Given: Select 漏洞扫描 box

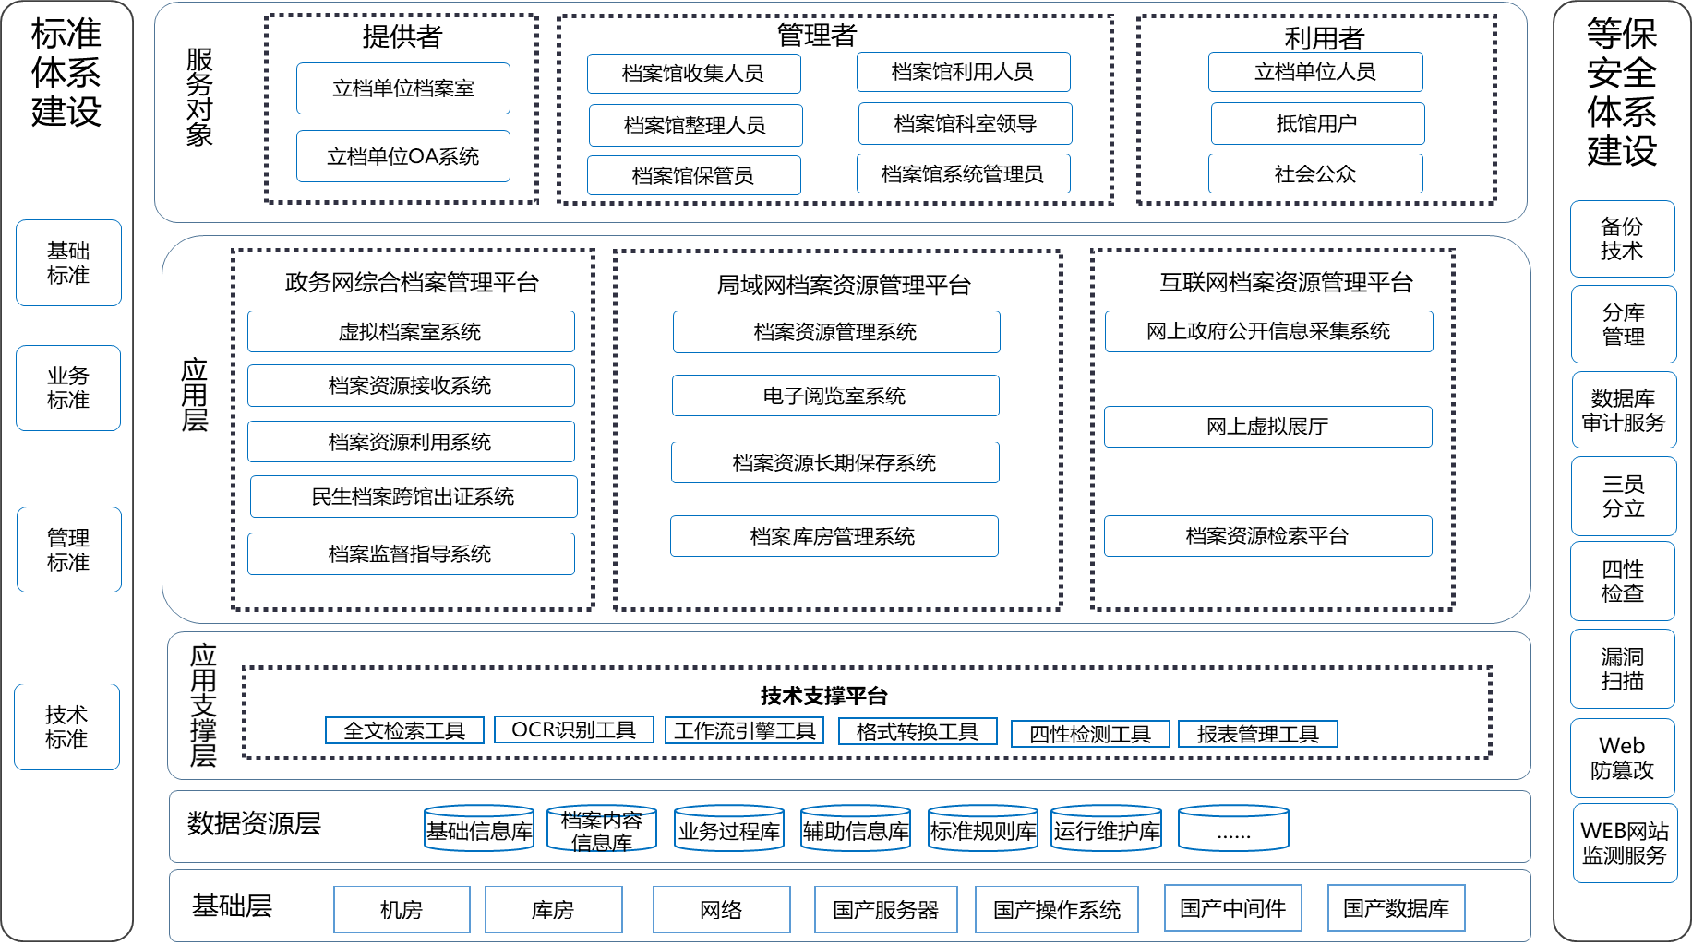Looking at the screenshot, I should pyautogui.click(x=1623, y=669).
